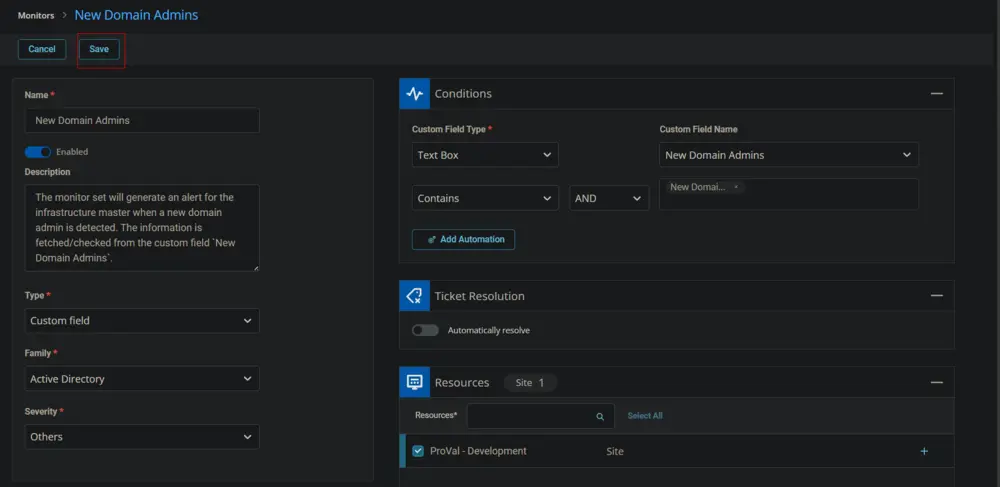Click the ProVal - Development row label

[478, 451]
